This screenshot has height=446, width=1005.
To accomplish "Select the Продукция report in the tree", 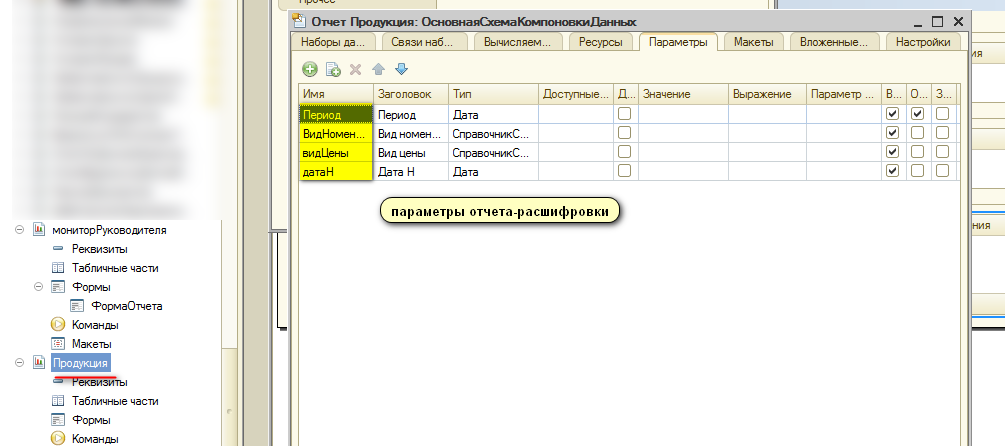I will coord(81,362).
